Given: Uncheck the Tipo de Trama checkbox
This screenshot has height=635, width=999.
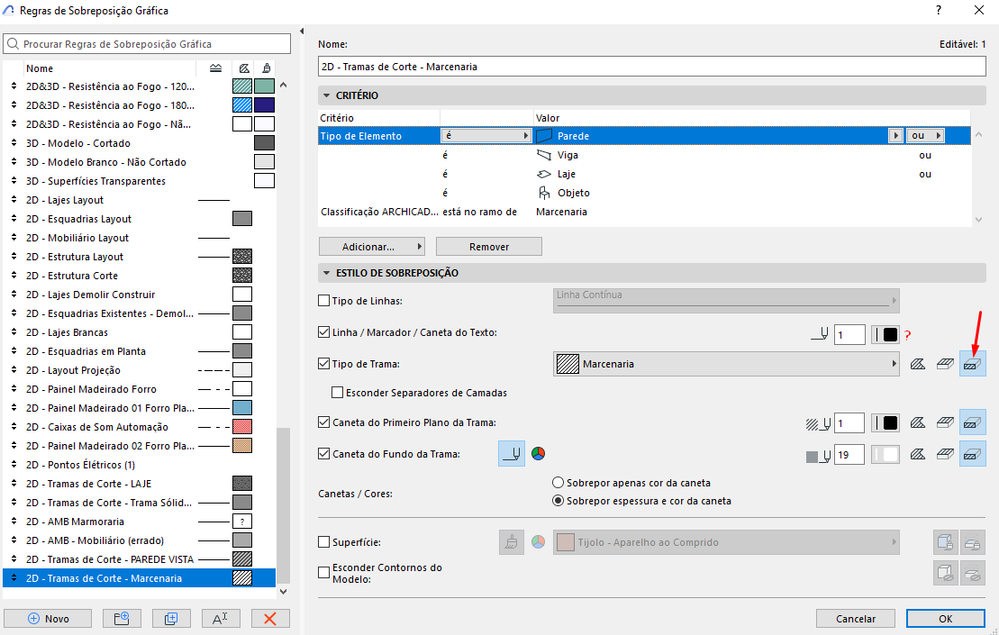Looking at the screenshot, I should click(x=324, y=364).
